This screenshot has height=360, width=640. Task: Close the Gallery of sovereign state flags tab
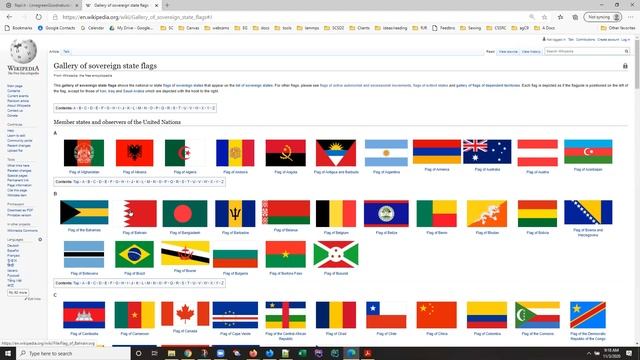pyautogui.click(x=156, y=5)
